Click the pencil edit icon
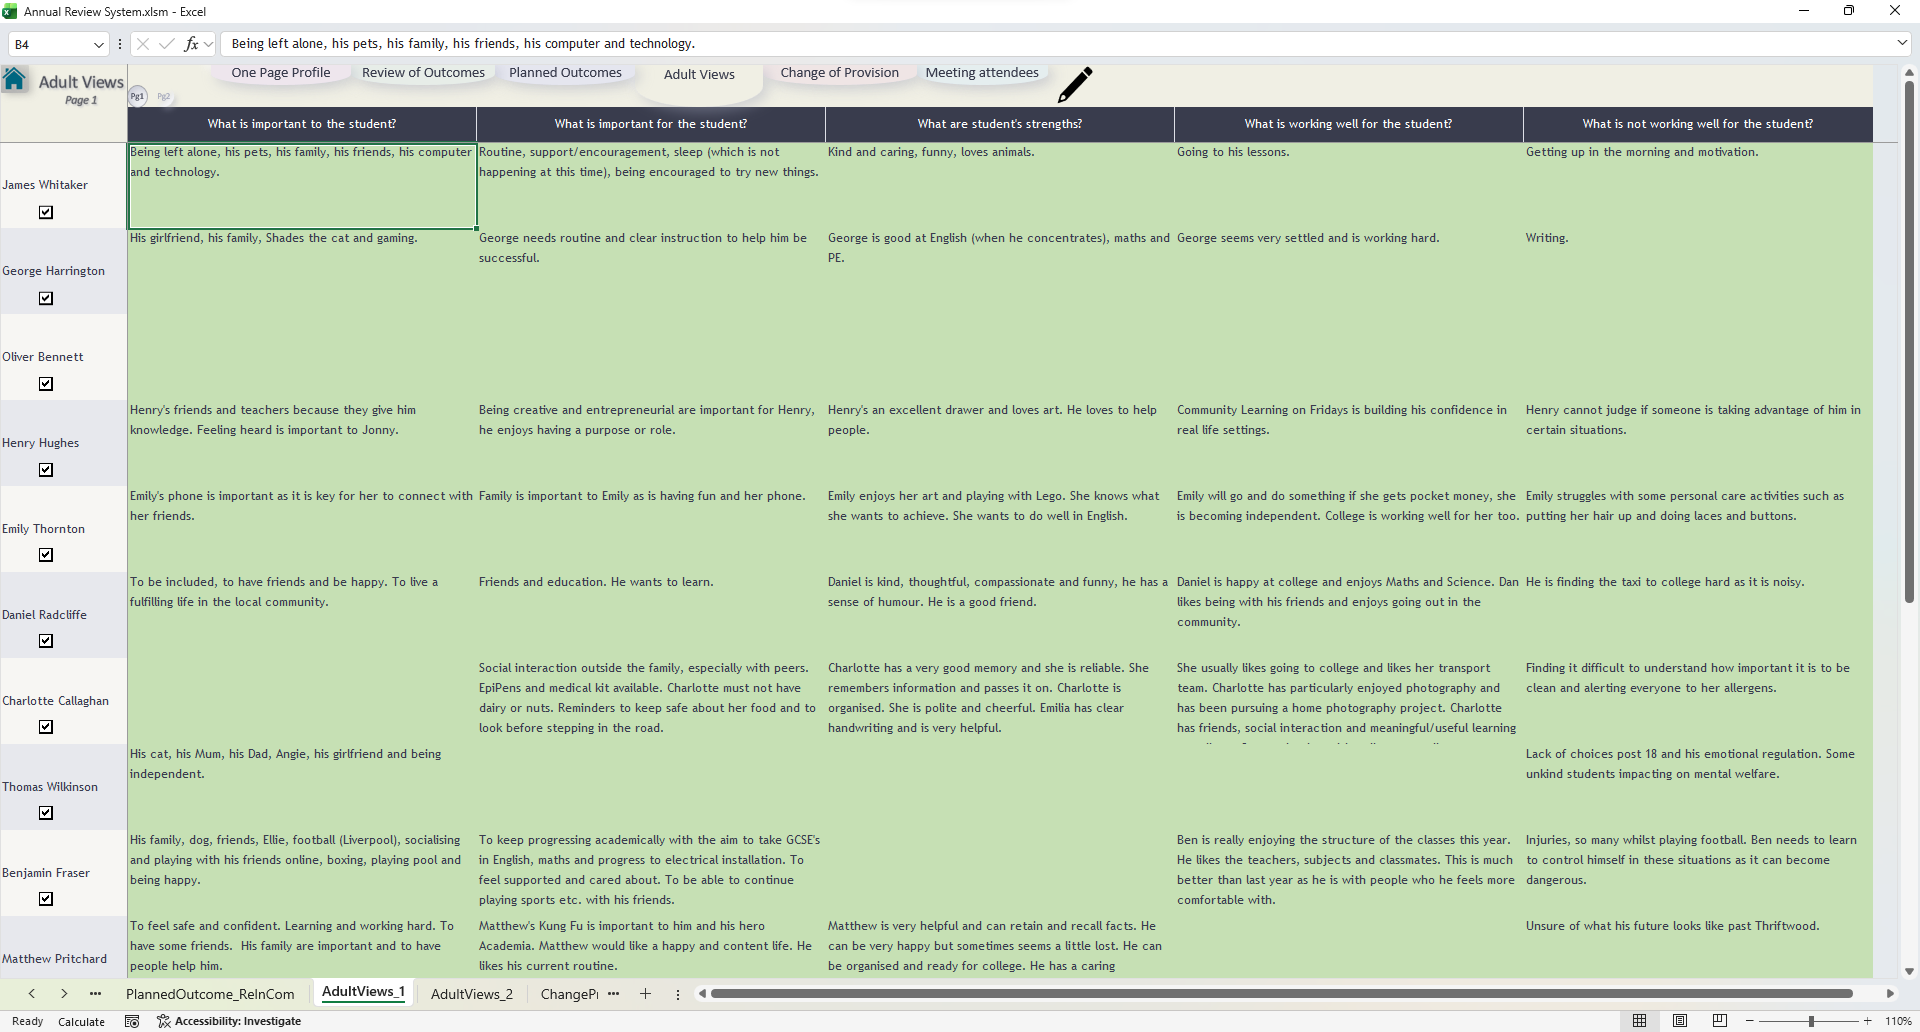The height and width of the screenshot is (1032, 1920). coord(1075,85)
